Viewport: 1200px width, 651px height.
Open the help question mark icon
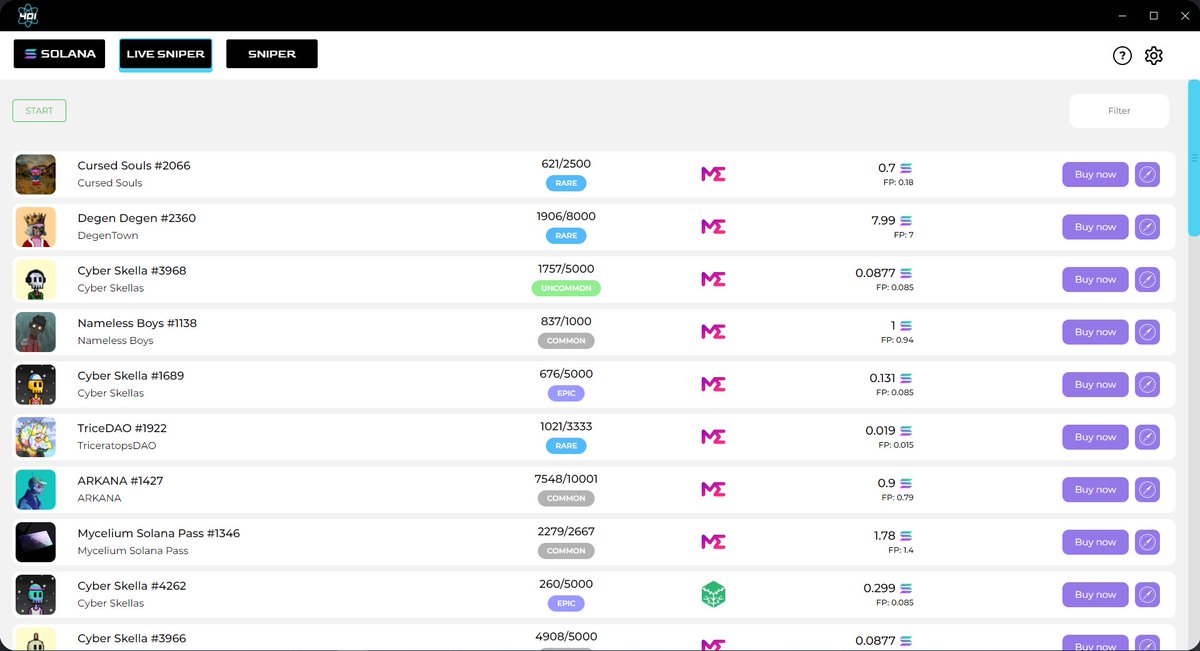[x=1122, y=56]
